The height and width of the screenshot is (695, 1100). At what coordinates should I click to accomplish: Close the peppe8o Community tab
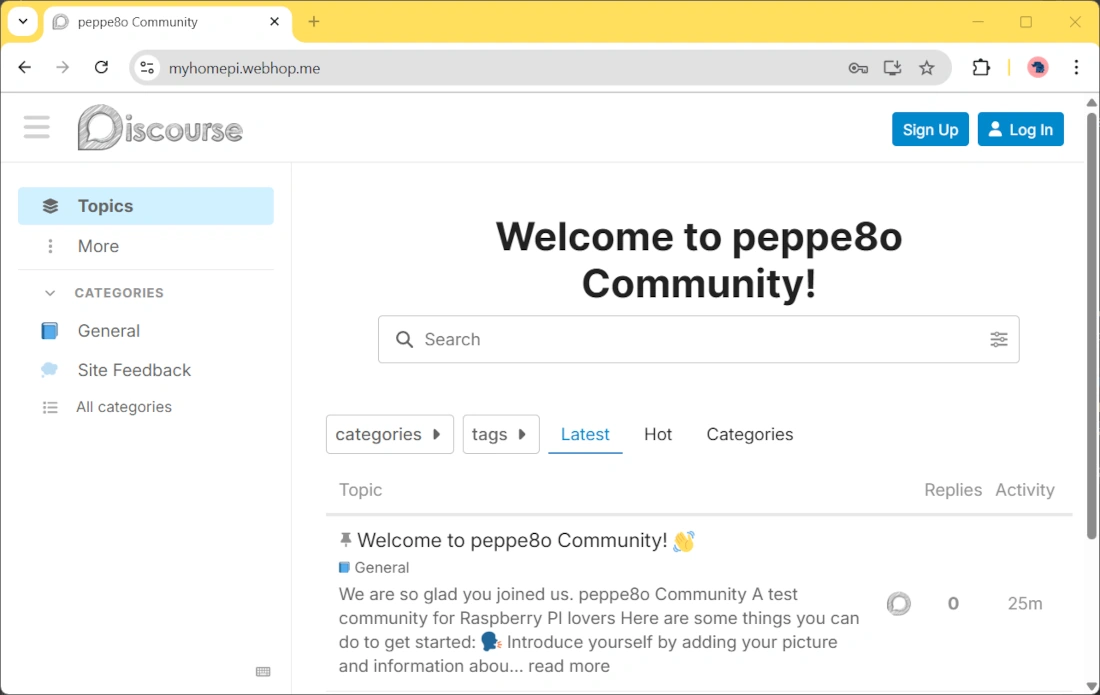274,22
